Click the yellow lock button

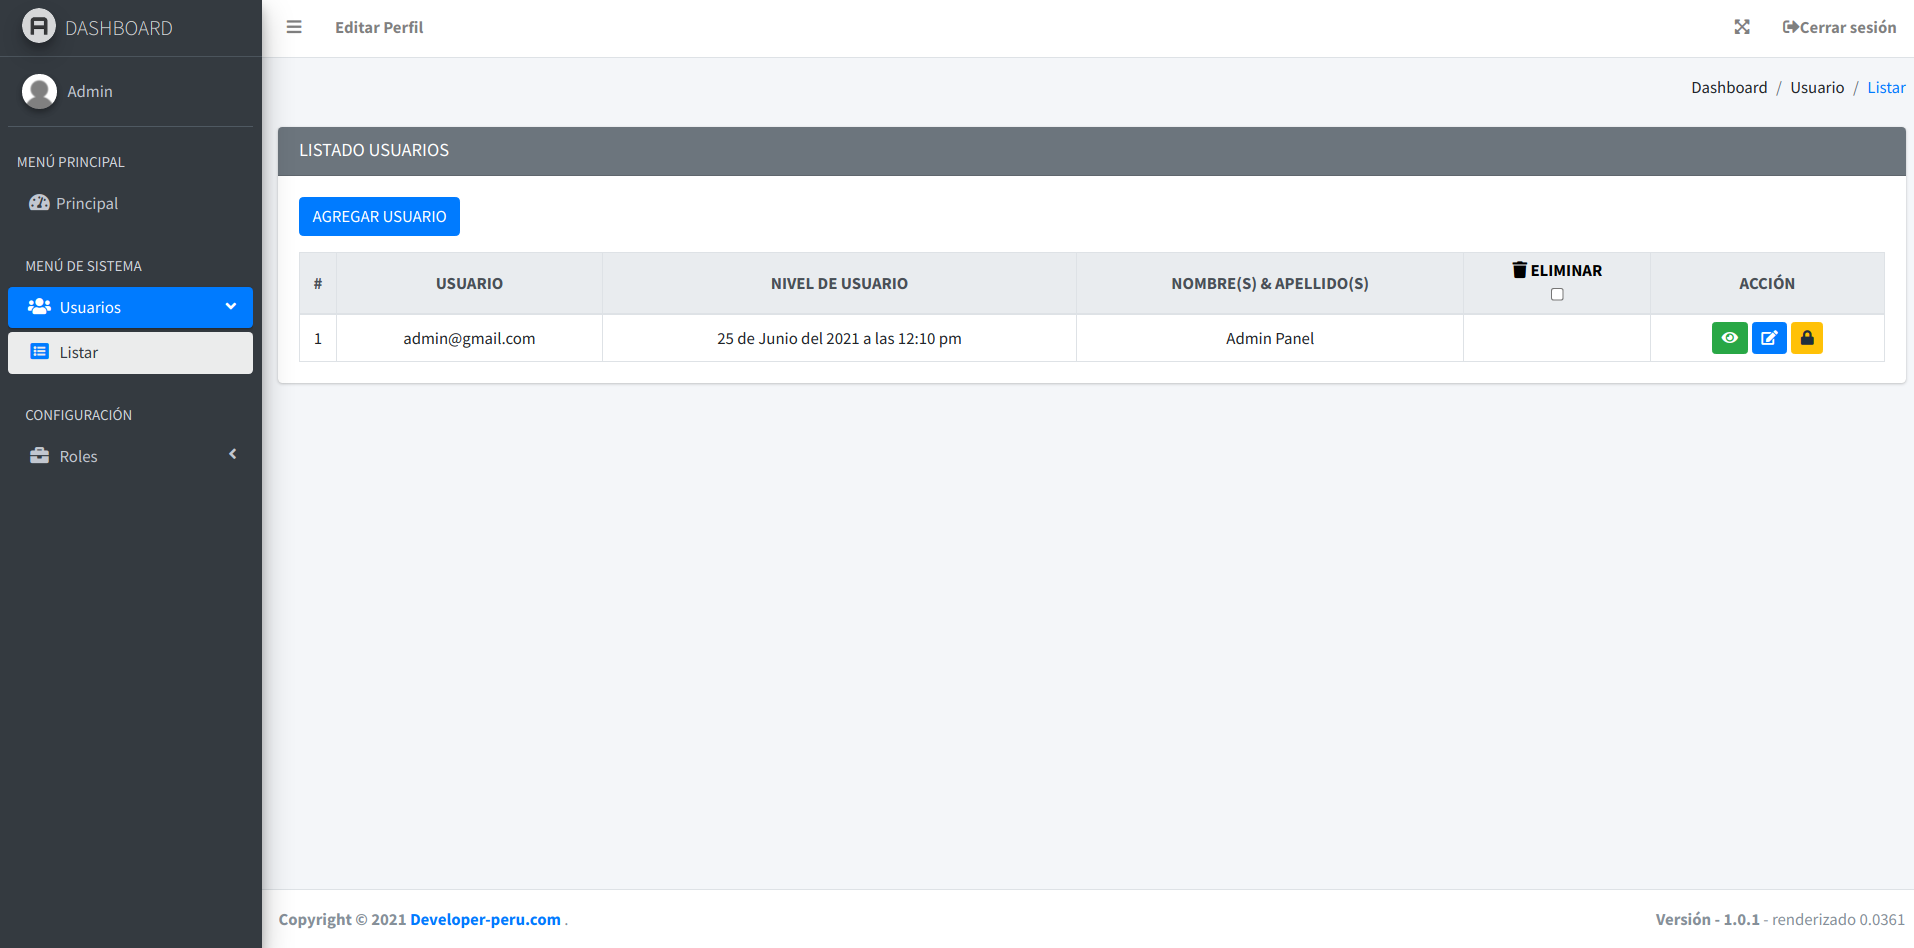pos(1807,338)
